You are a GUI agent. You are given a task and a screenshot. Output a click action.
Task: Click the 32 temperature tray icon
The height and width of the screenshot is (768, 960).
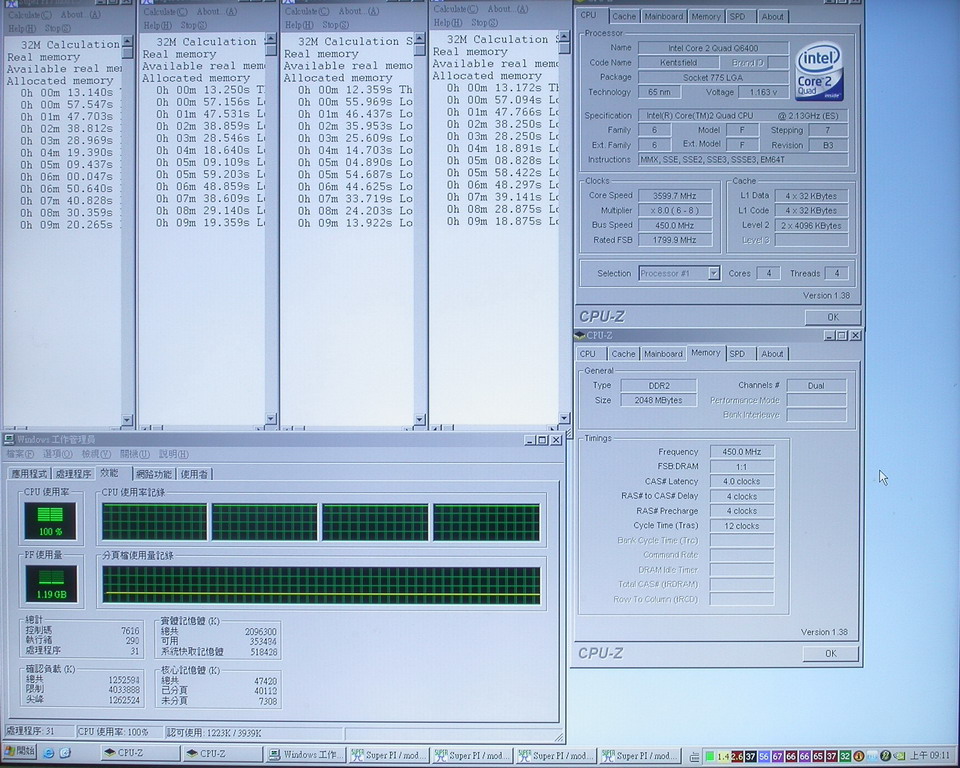tap(845, 756)
